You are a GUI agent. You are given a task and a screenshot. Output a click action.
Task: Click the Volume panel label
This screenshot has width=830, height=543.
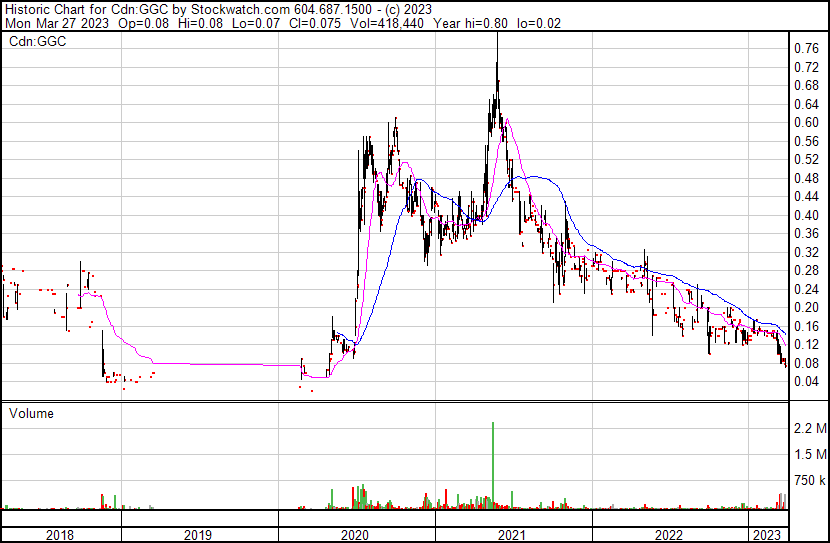pyautogui.click(x=31, y=413)
